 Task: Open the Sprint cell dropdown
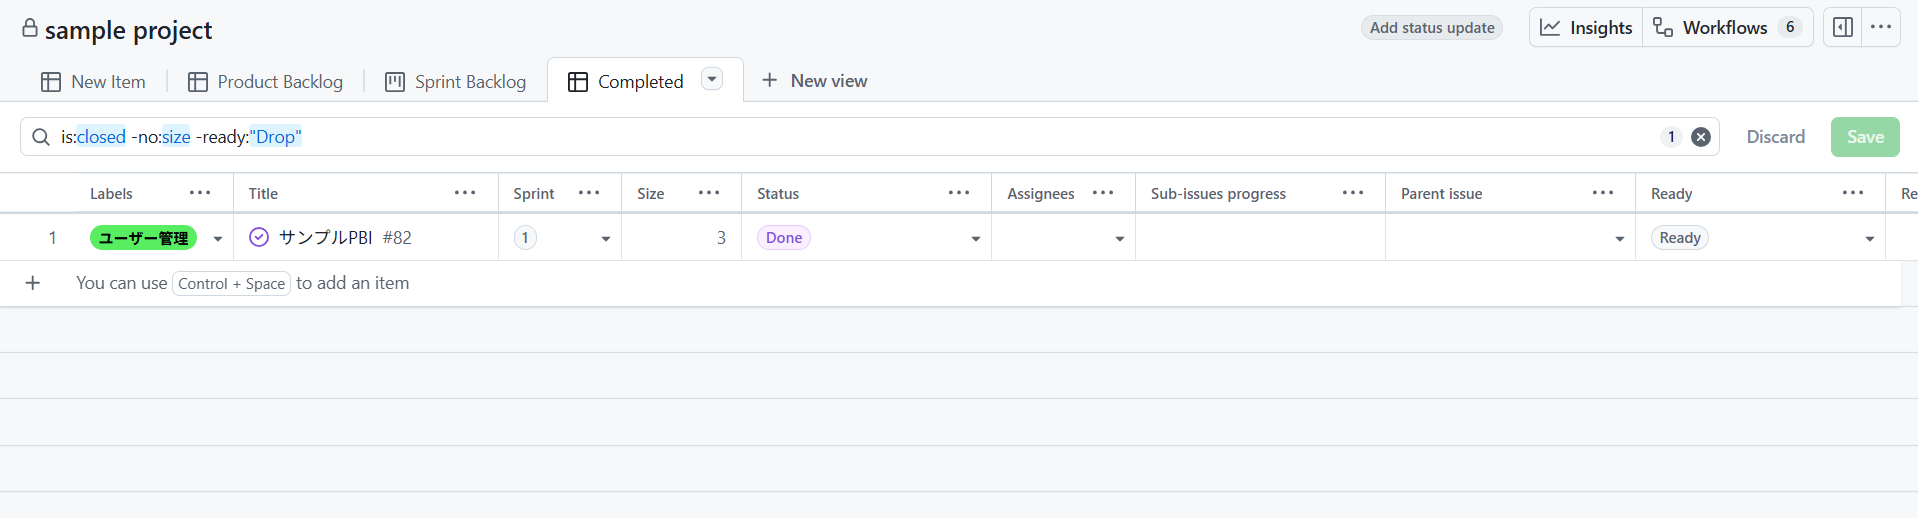(606, 239)
